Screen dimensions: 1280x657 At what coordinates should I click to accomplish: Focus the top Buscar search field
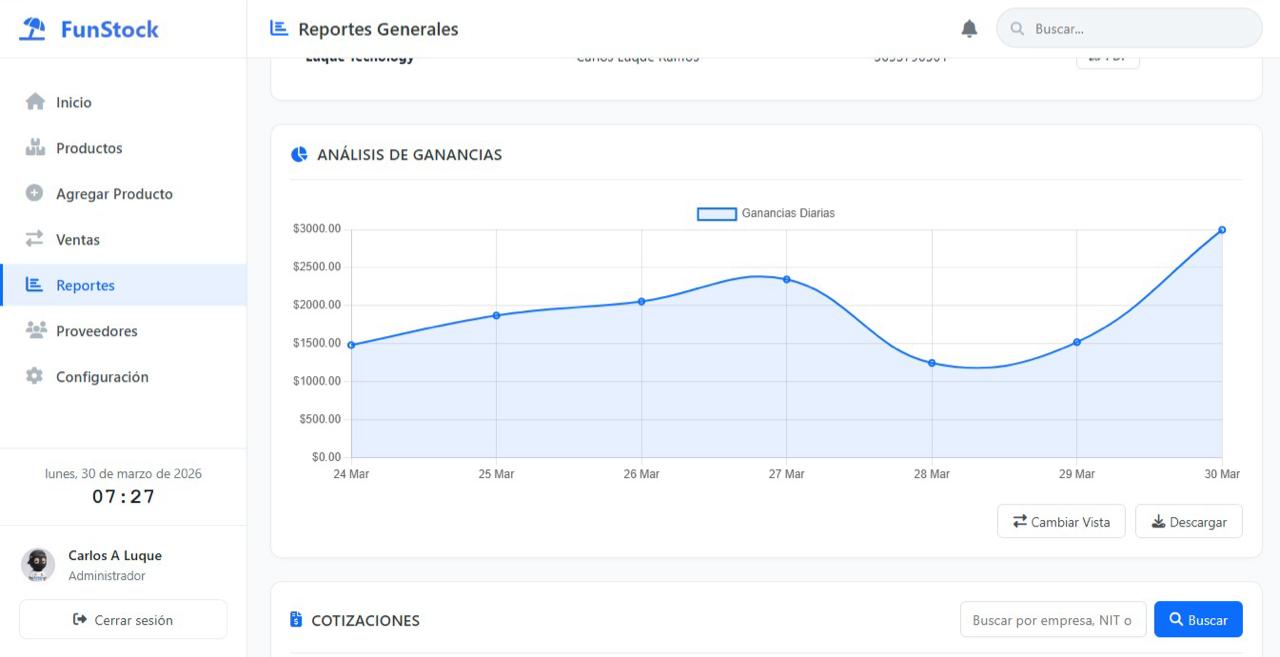(1140, 29)
